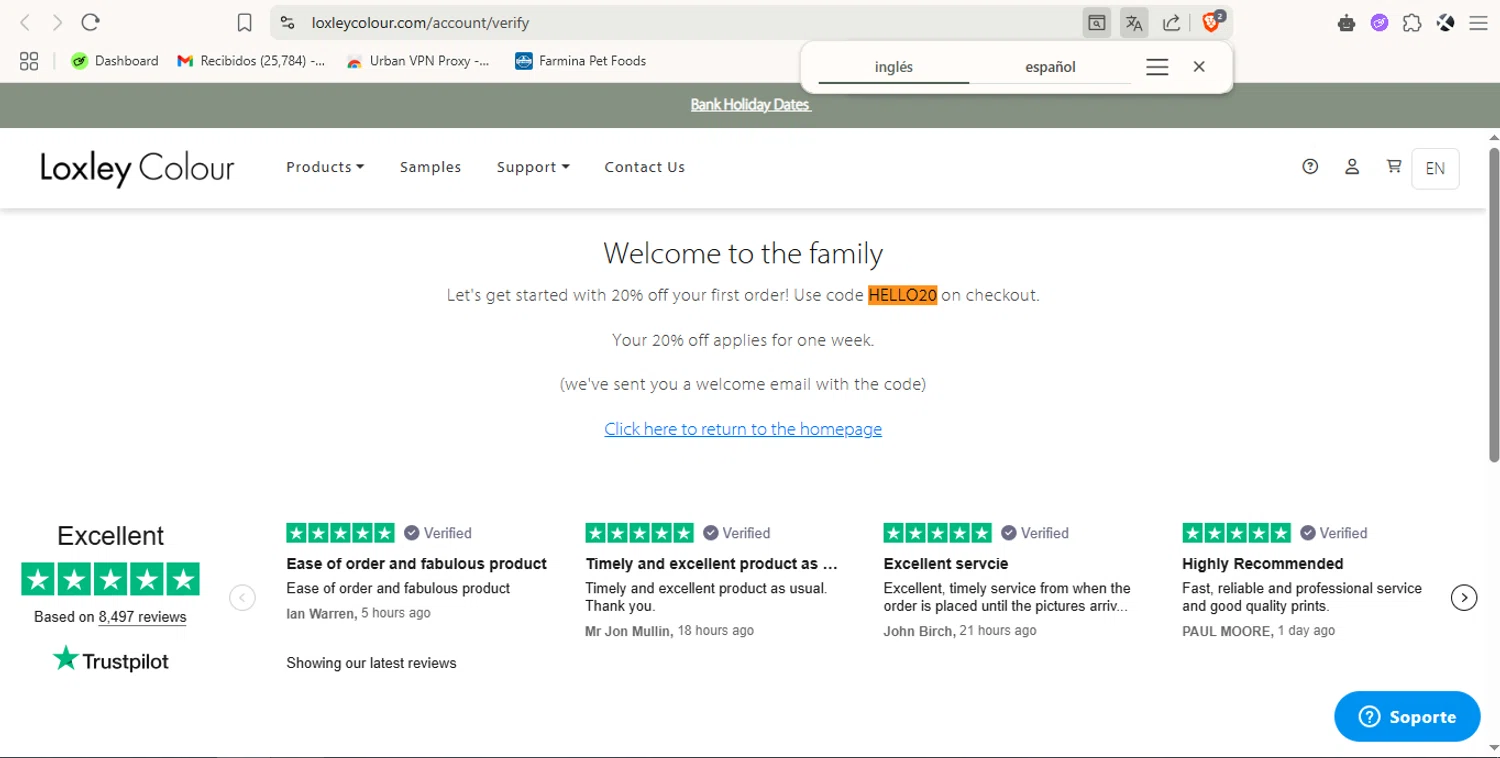Click Verified badge on PAUL MOORE's review

click(1334, 533)
